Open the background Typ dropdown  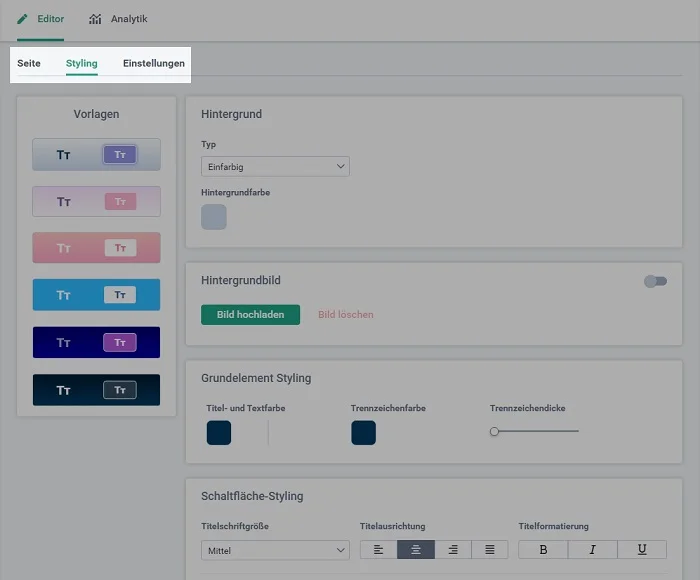[x=275, y=167]
